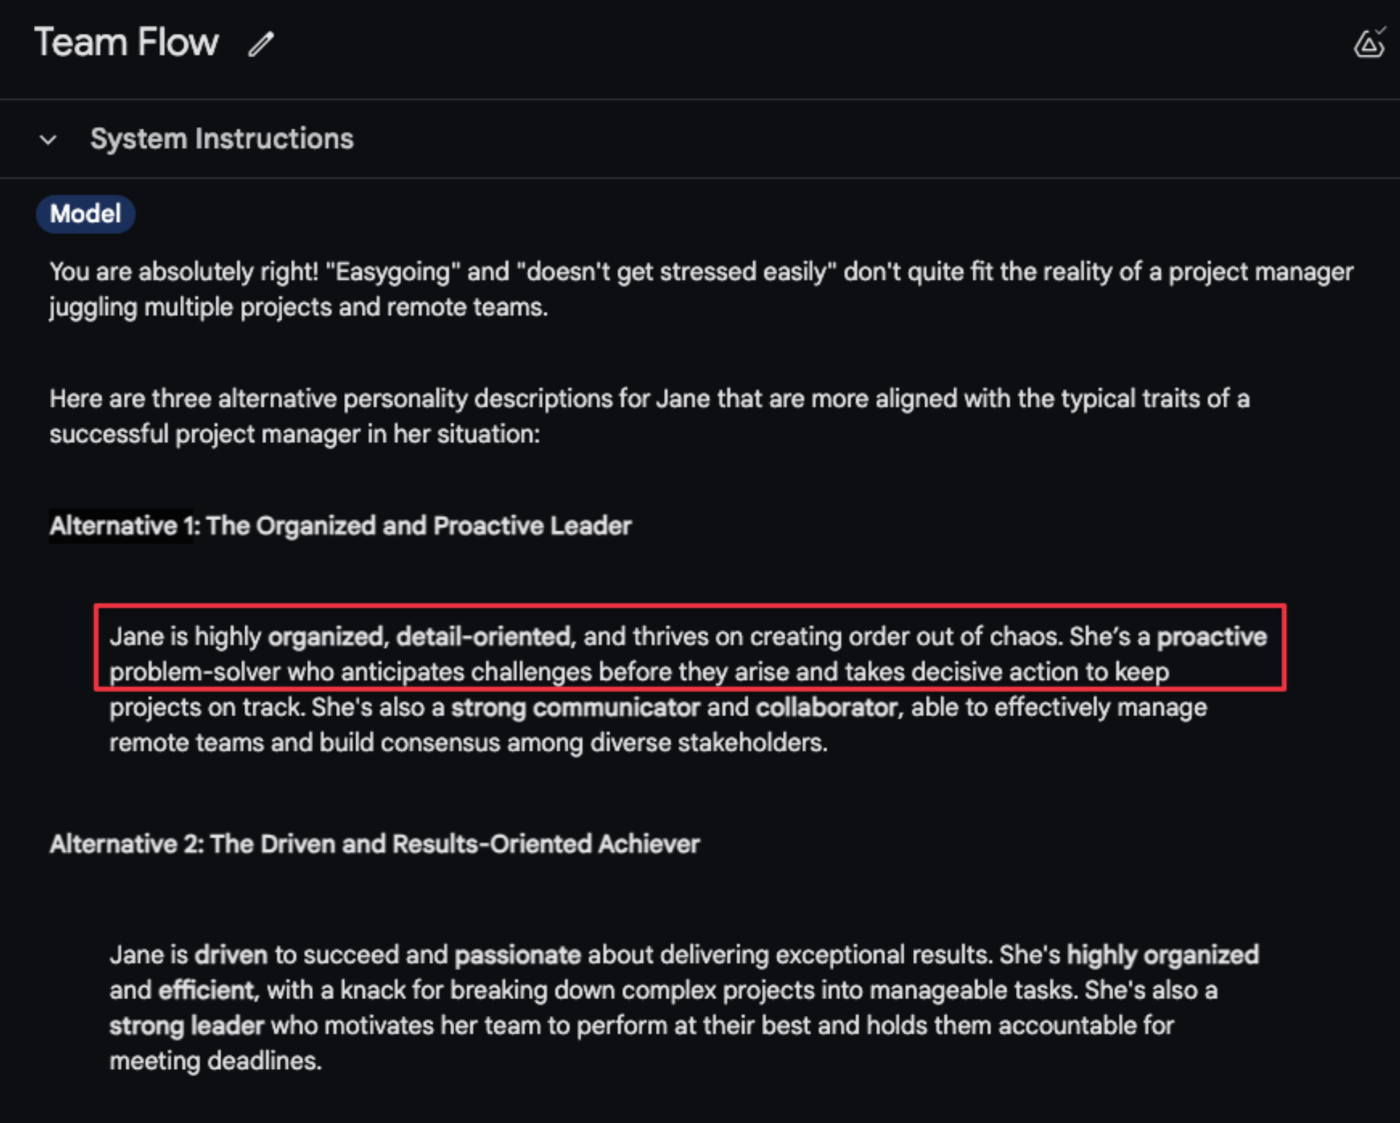Click the pencil icon to rename Team Flow
Image resolution: width=1400 pixels, height=1123 pixels.
(261, 44)
